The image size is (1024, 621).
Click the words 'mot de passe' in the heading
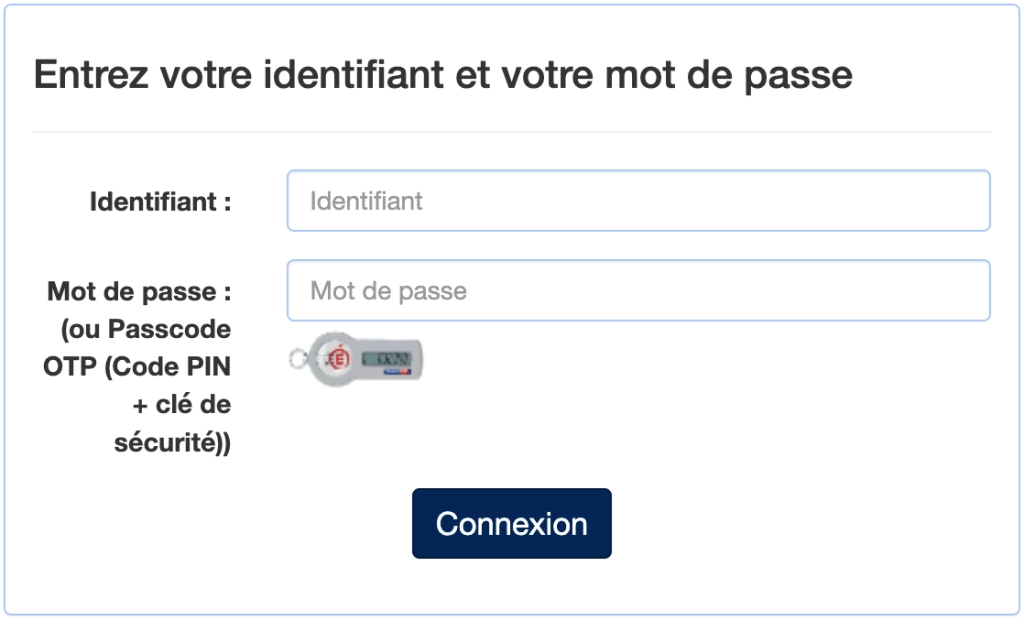[x=729, y=74]
